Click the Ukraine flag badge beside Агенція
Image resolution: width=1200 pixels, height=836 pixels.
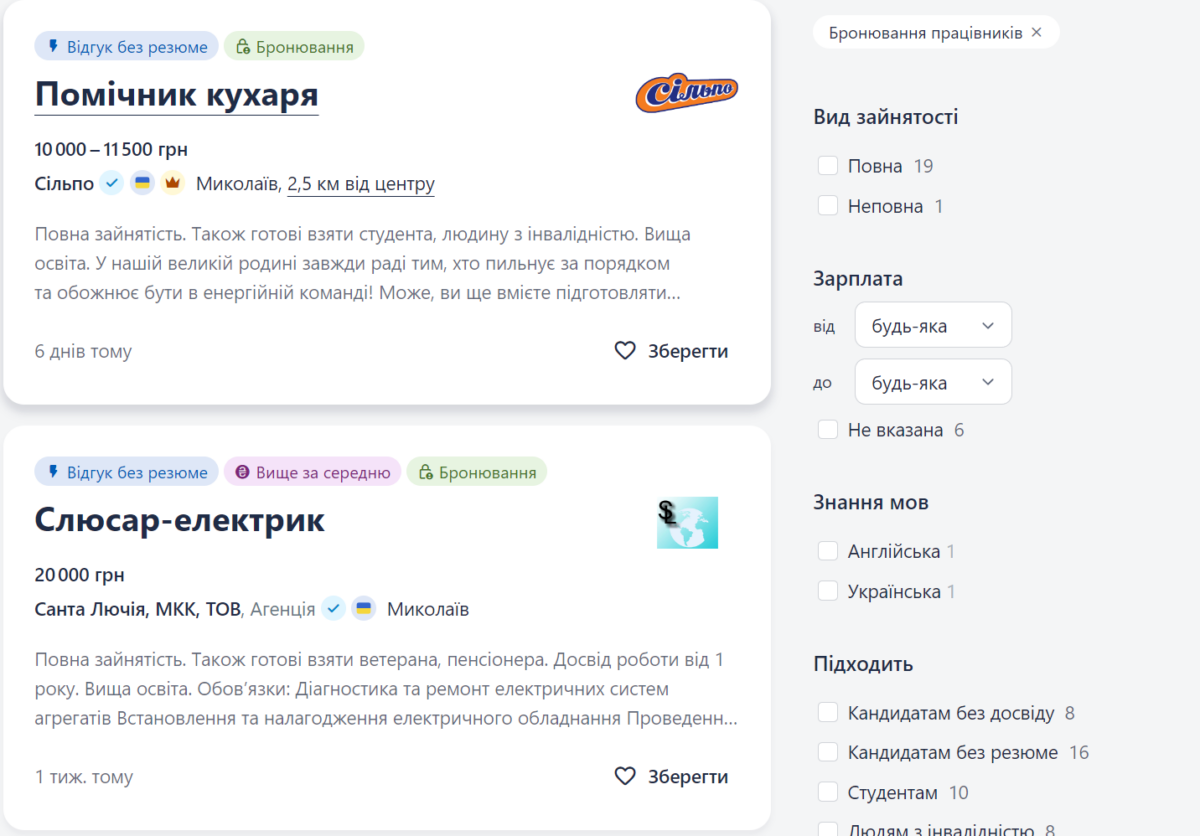click(x=364, y=608)
